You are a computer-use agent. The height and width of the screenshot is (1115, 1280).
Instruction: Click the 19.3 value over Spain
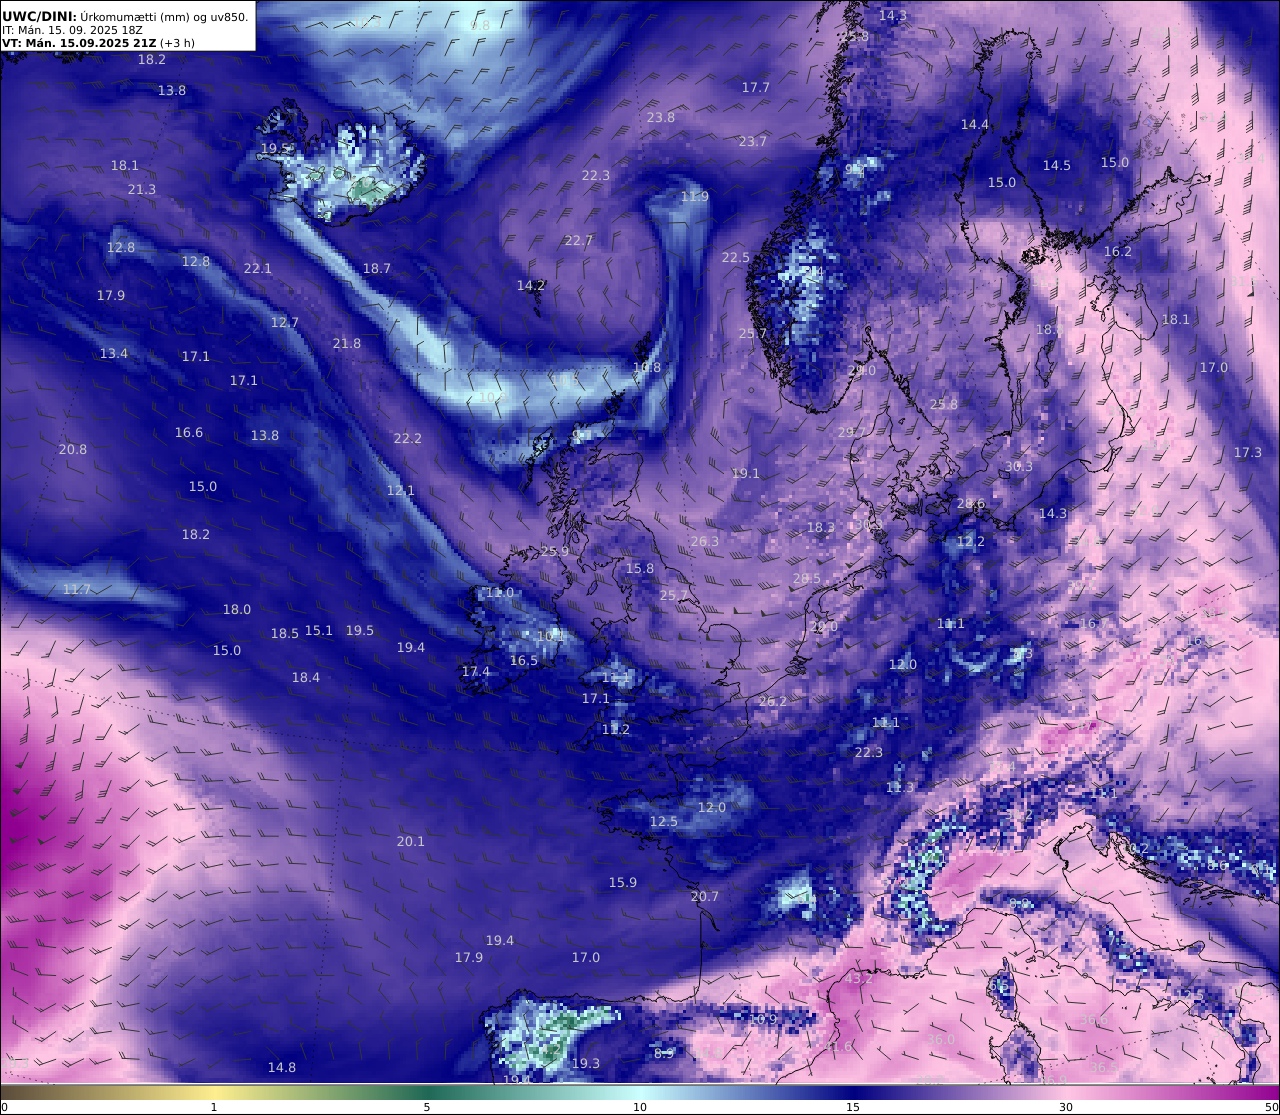pos(586,1063)
